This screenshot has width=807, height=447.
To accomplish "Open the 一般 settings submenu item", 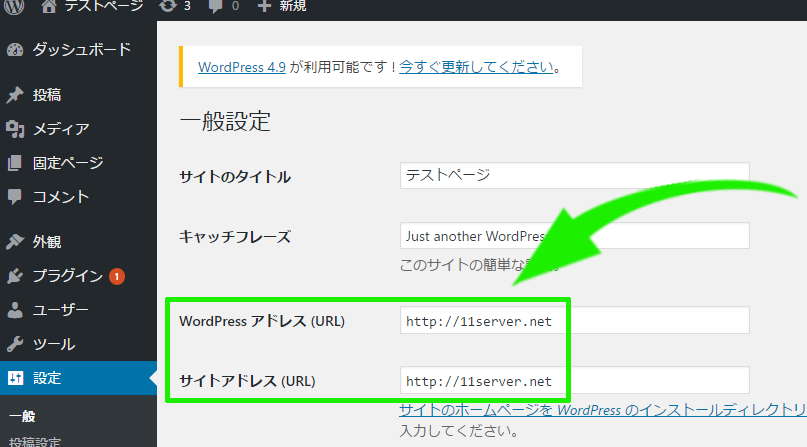I will pos(22,416).
